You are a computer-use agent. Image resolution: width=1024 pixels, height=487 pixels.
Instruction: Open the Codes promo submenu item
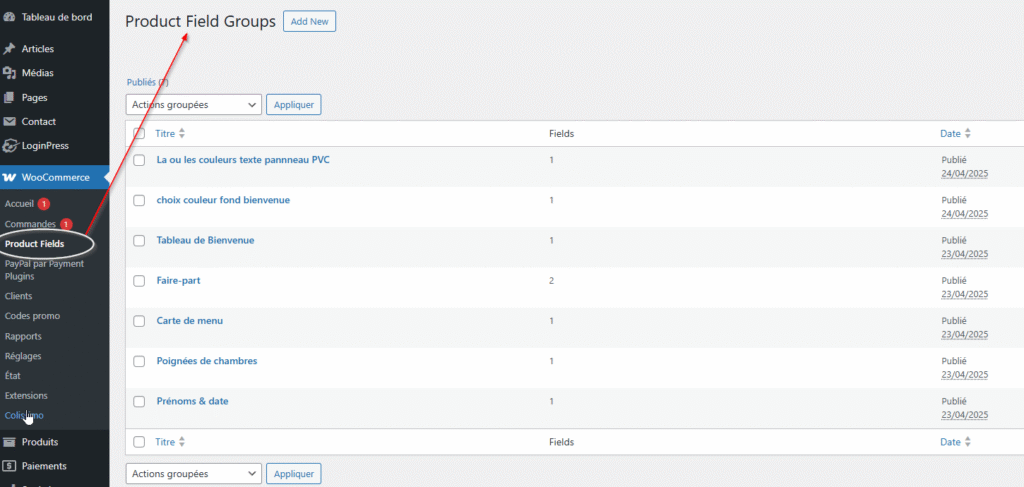32,316
